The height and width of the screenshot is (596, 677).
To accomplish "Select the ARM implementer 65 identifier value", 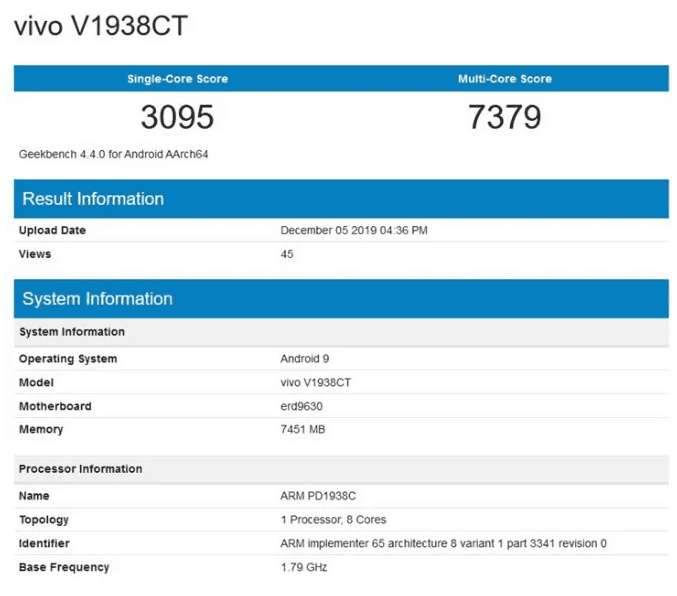I will pos(443,543).
